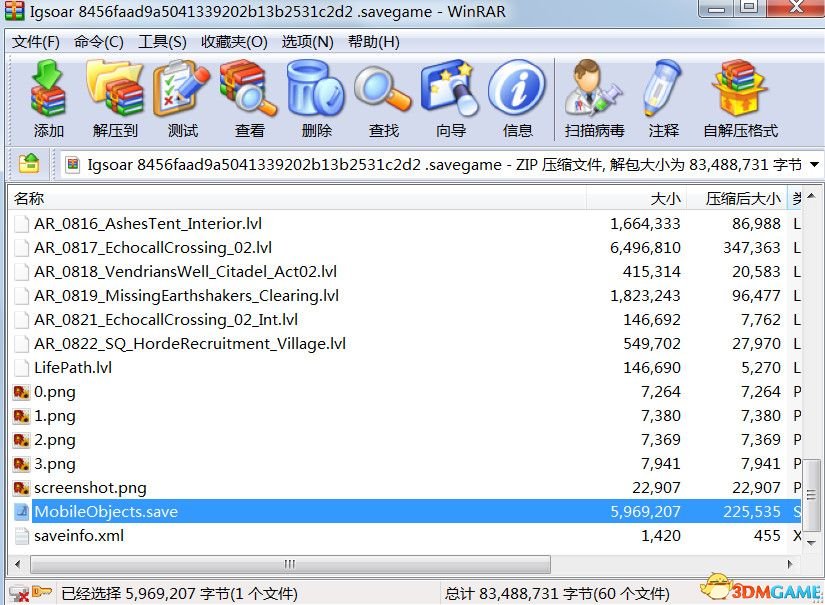
Task: Open the 文件(F) menu
Action: pos(36,42)
